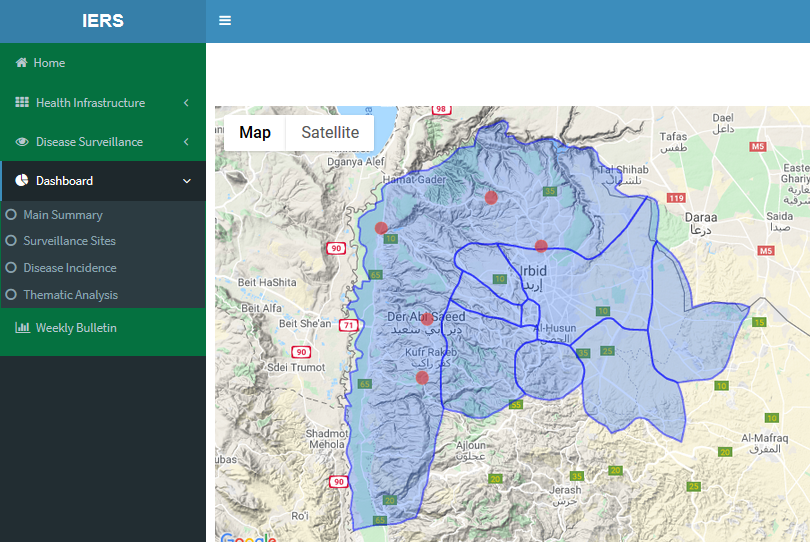
Task: Open the Weekly Bulletin page
Action: pos(103,328)
